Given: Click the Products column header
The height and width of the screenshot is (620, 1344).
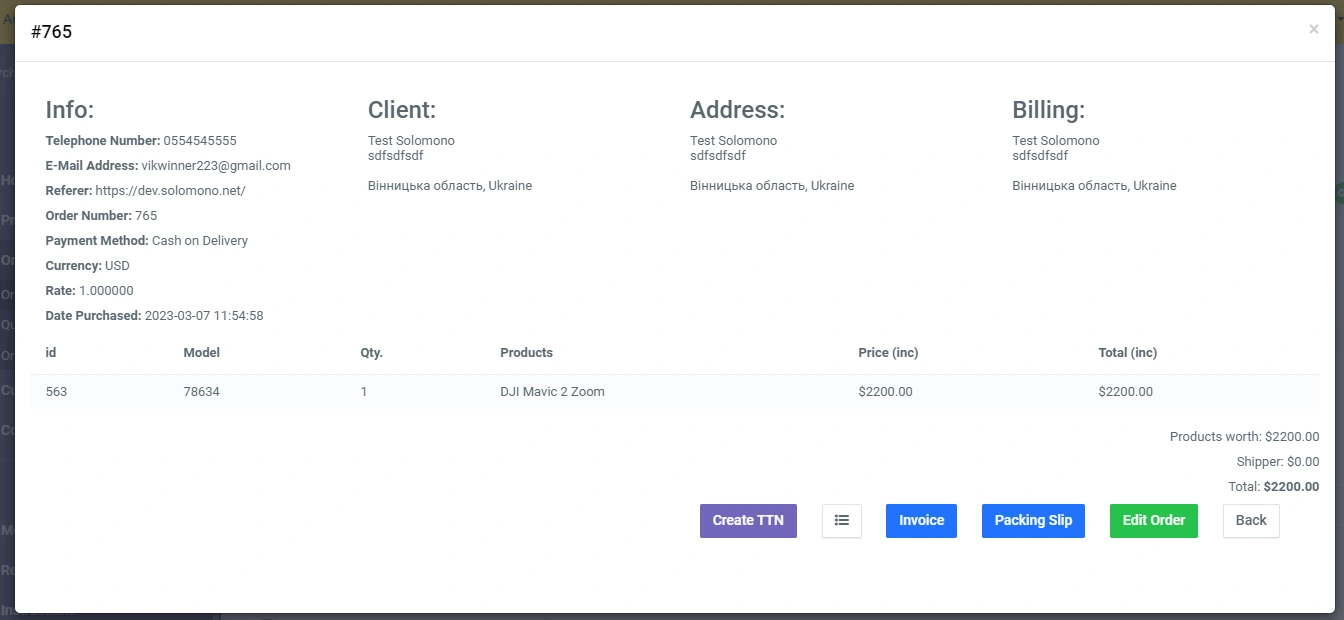Looking at the screenshot, I should click(526, 352).
